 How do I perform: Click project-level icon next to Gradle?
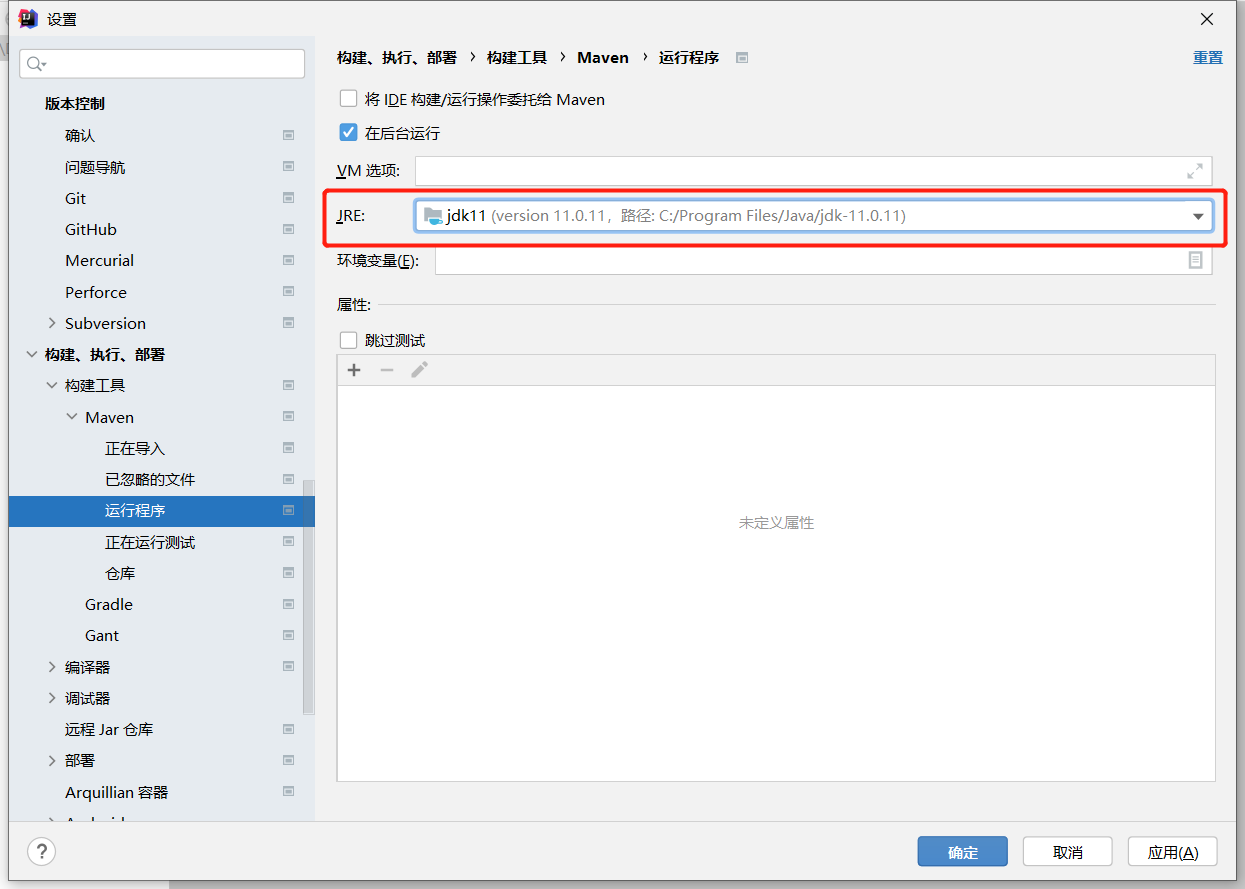[x=288, y=604]
